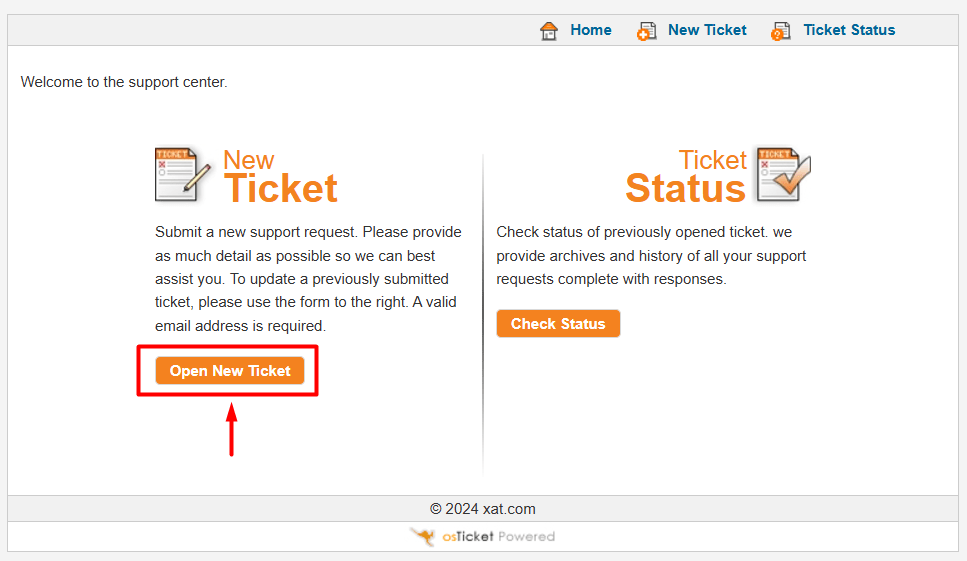This screenshot has width=967, height=561.
Task: Click the osTicket kangaroo logo icon
Action: pos(423,537)
